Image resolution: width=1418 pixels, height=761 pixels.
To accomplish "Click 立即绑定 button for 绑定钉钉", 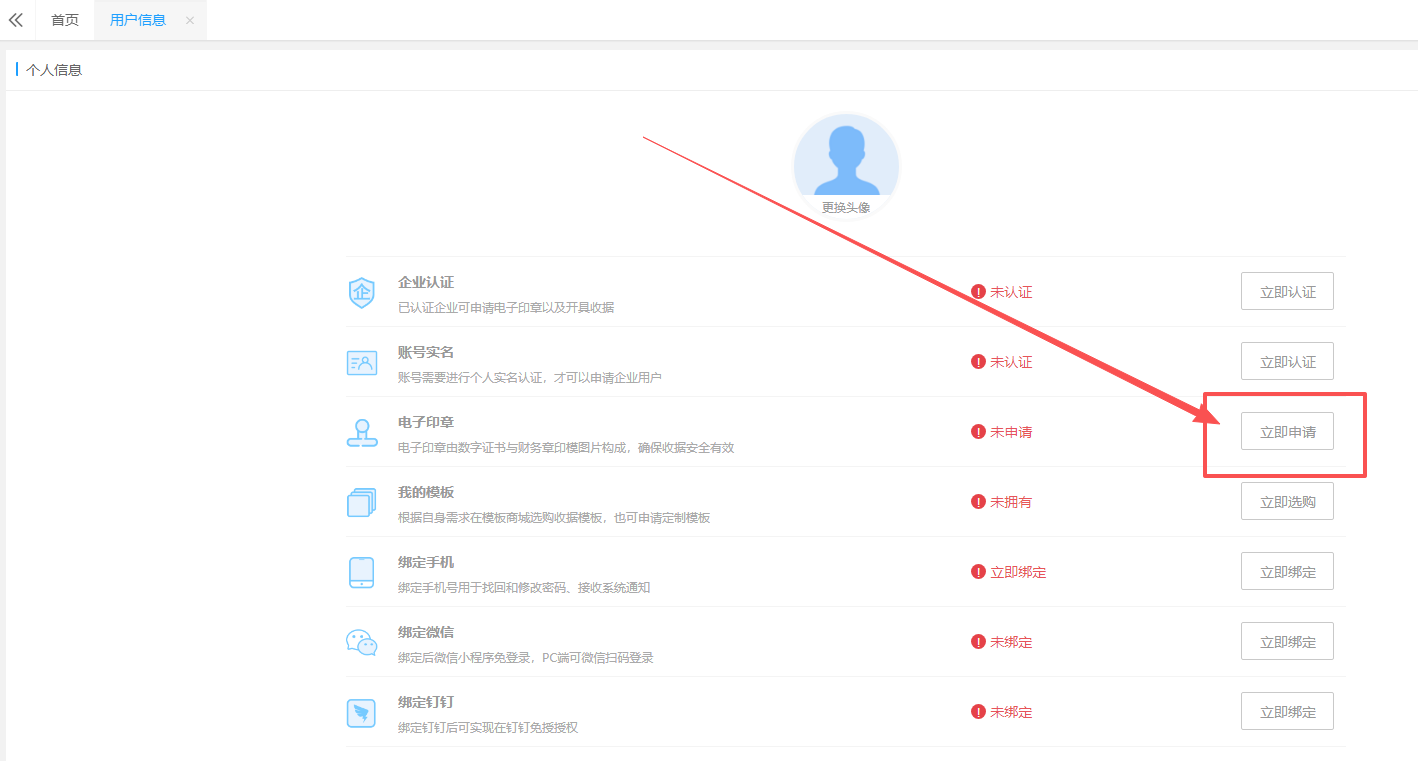I will coord(1287,712).
